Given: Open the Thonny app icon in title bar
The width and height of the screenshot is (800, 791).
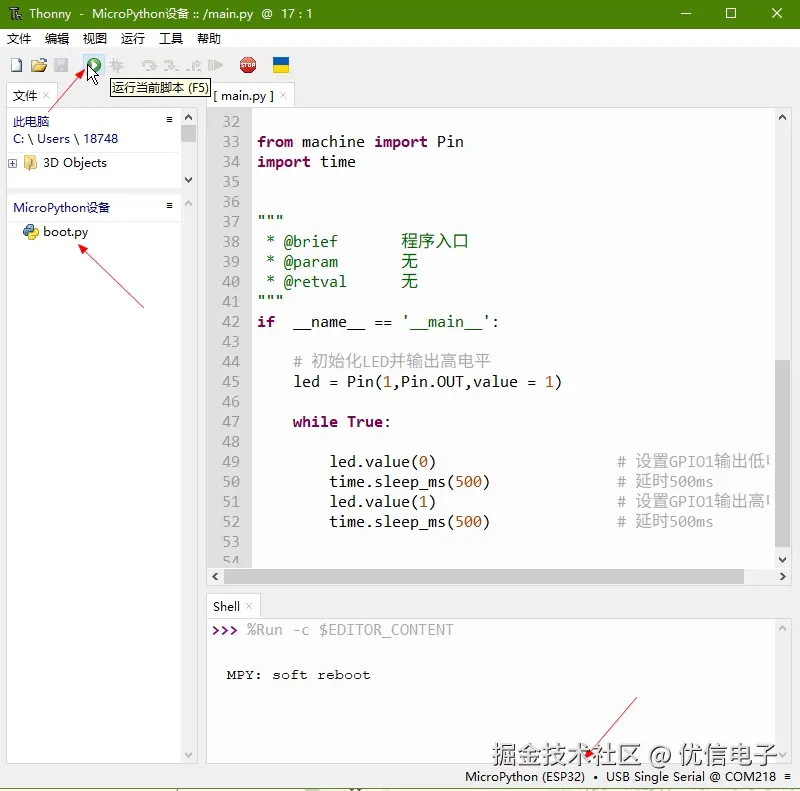Looking at the screenshot, I should [x=15, y=13].
